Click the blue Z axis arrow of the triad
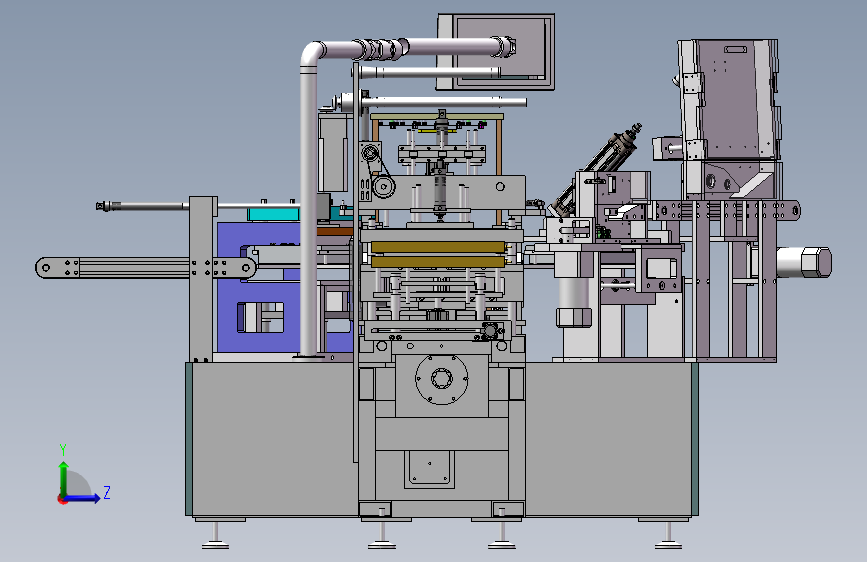The width and height of the screenshot is (867, 562). [83, 498]
